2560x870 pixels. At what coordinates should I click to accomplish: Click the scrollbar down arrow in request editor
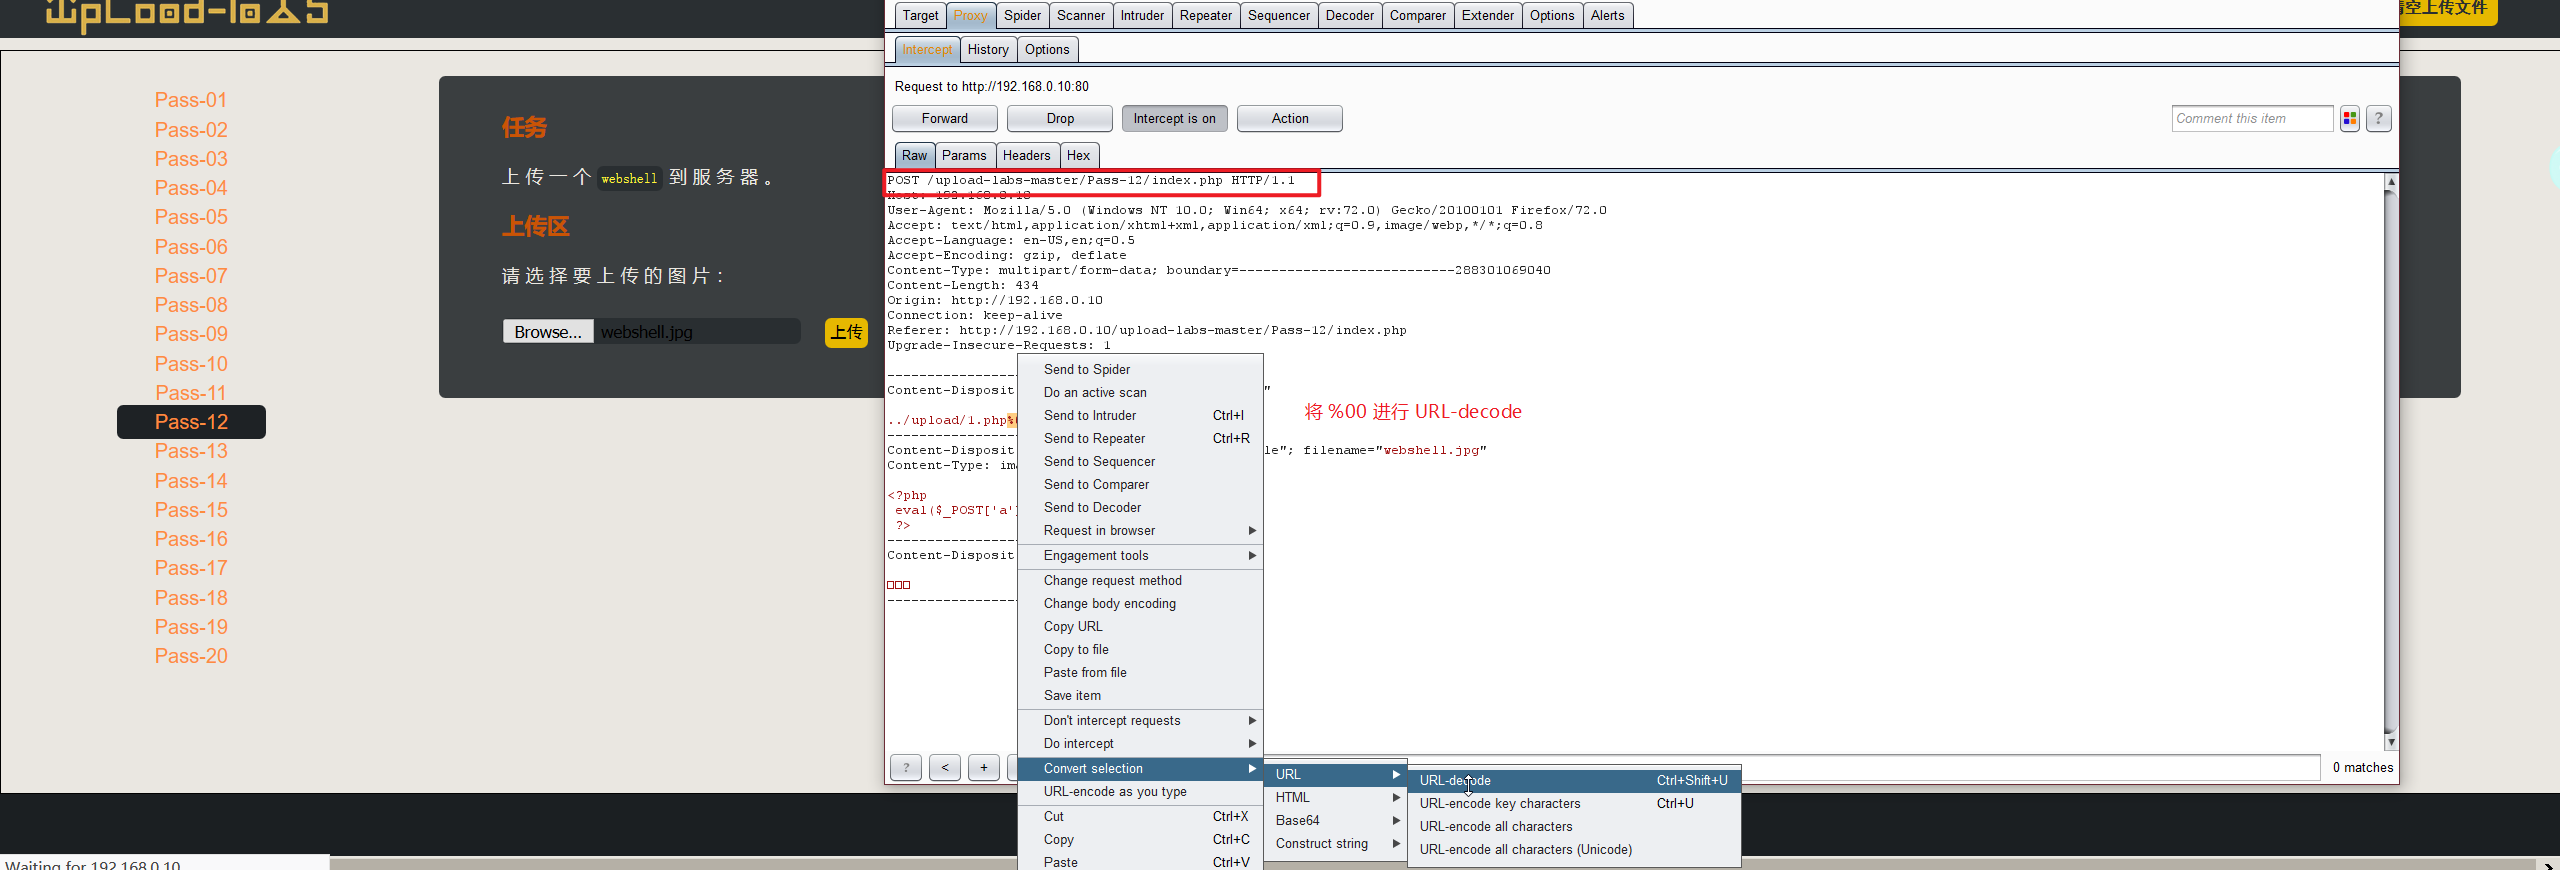tap(2391, 742)
